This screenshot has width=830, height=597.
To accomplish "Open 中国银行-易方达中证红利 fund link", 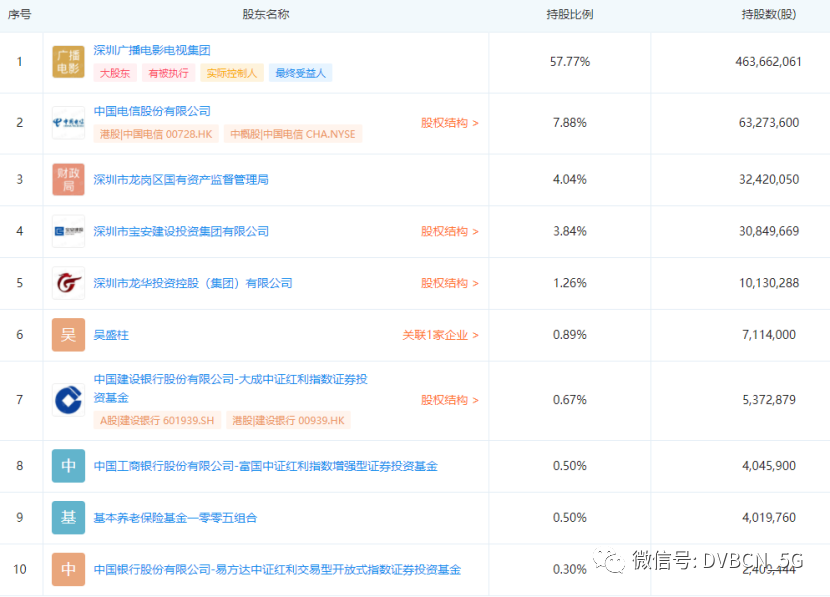I will point(277,569).
